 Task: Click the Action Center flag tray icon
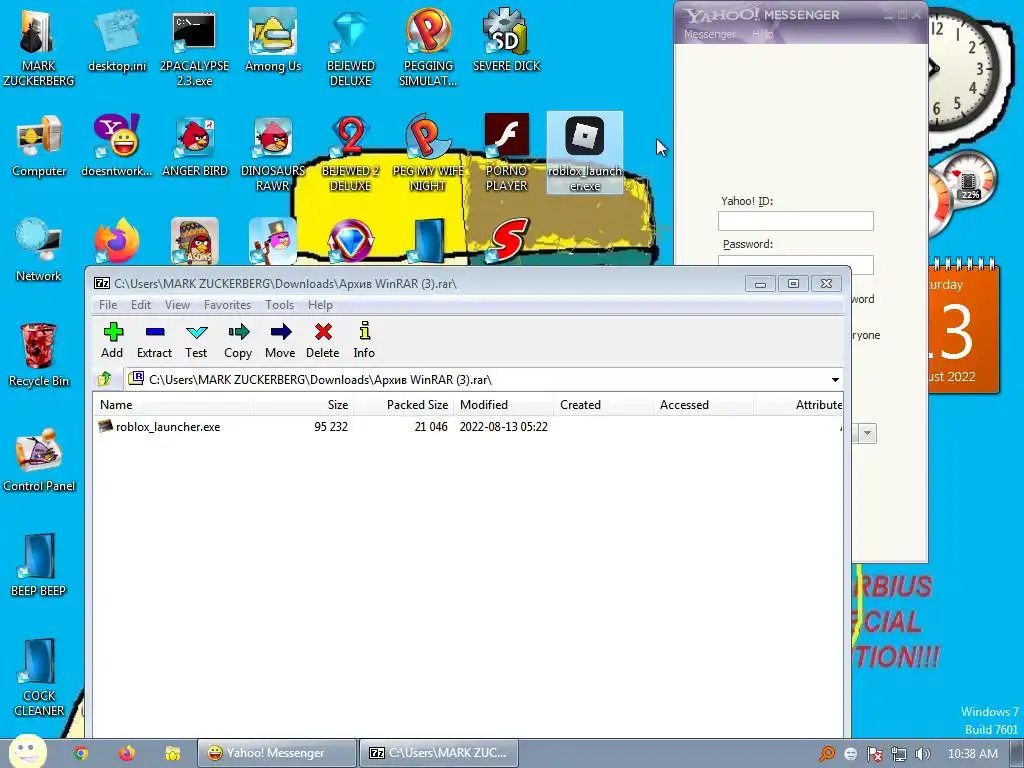coord(875,754)
